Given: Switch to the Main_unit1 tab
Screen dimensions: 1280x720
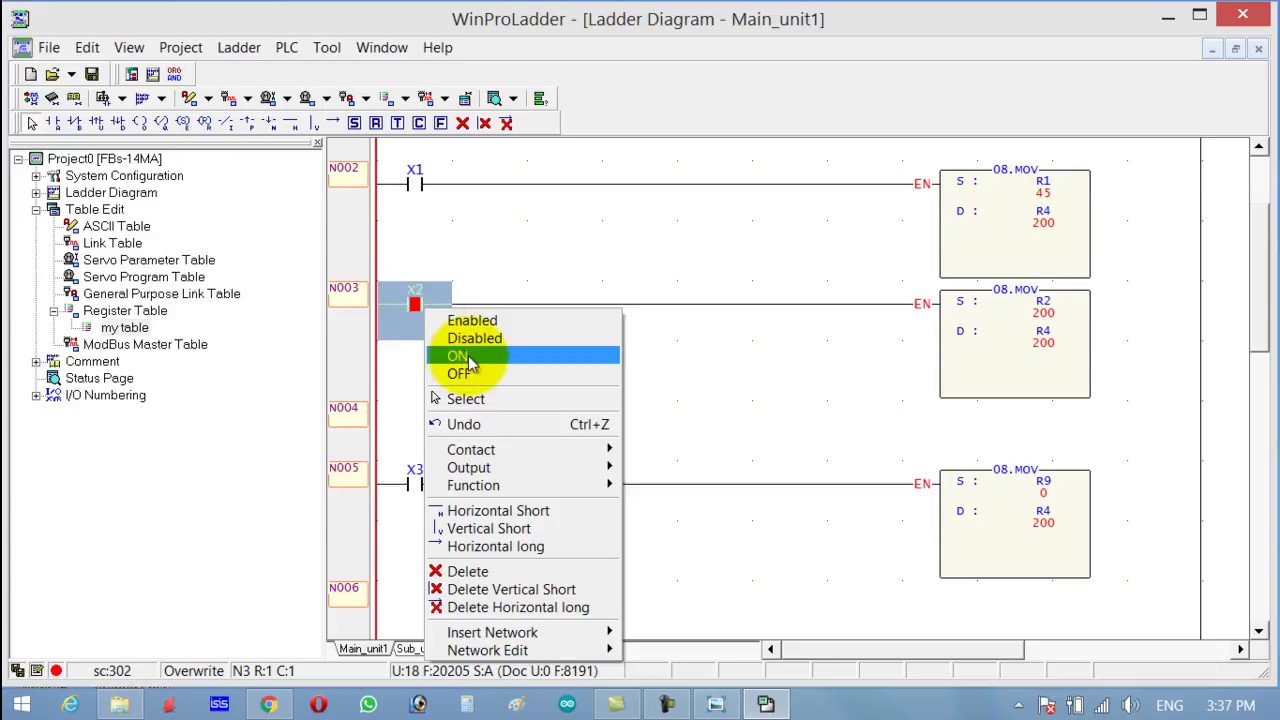Looking at the screenshot, I should click(x=363, y=649).
